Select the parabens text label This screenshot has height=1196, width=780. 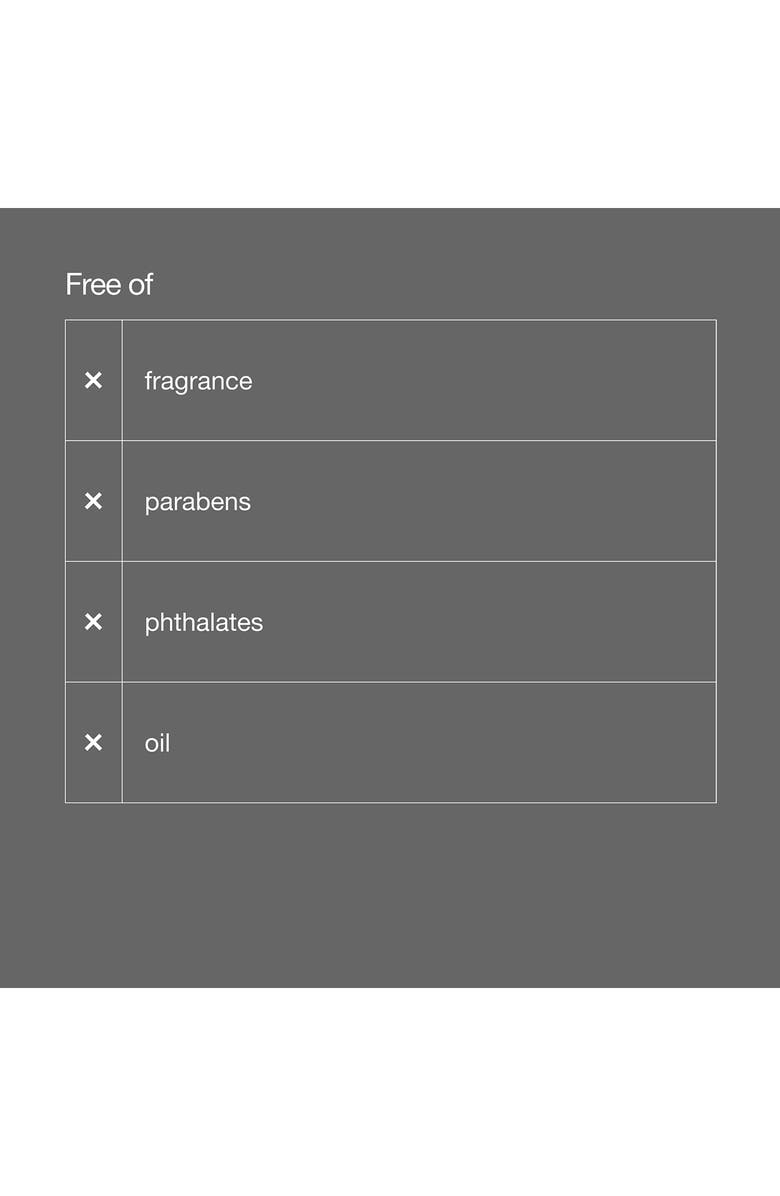click(197, 502)
